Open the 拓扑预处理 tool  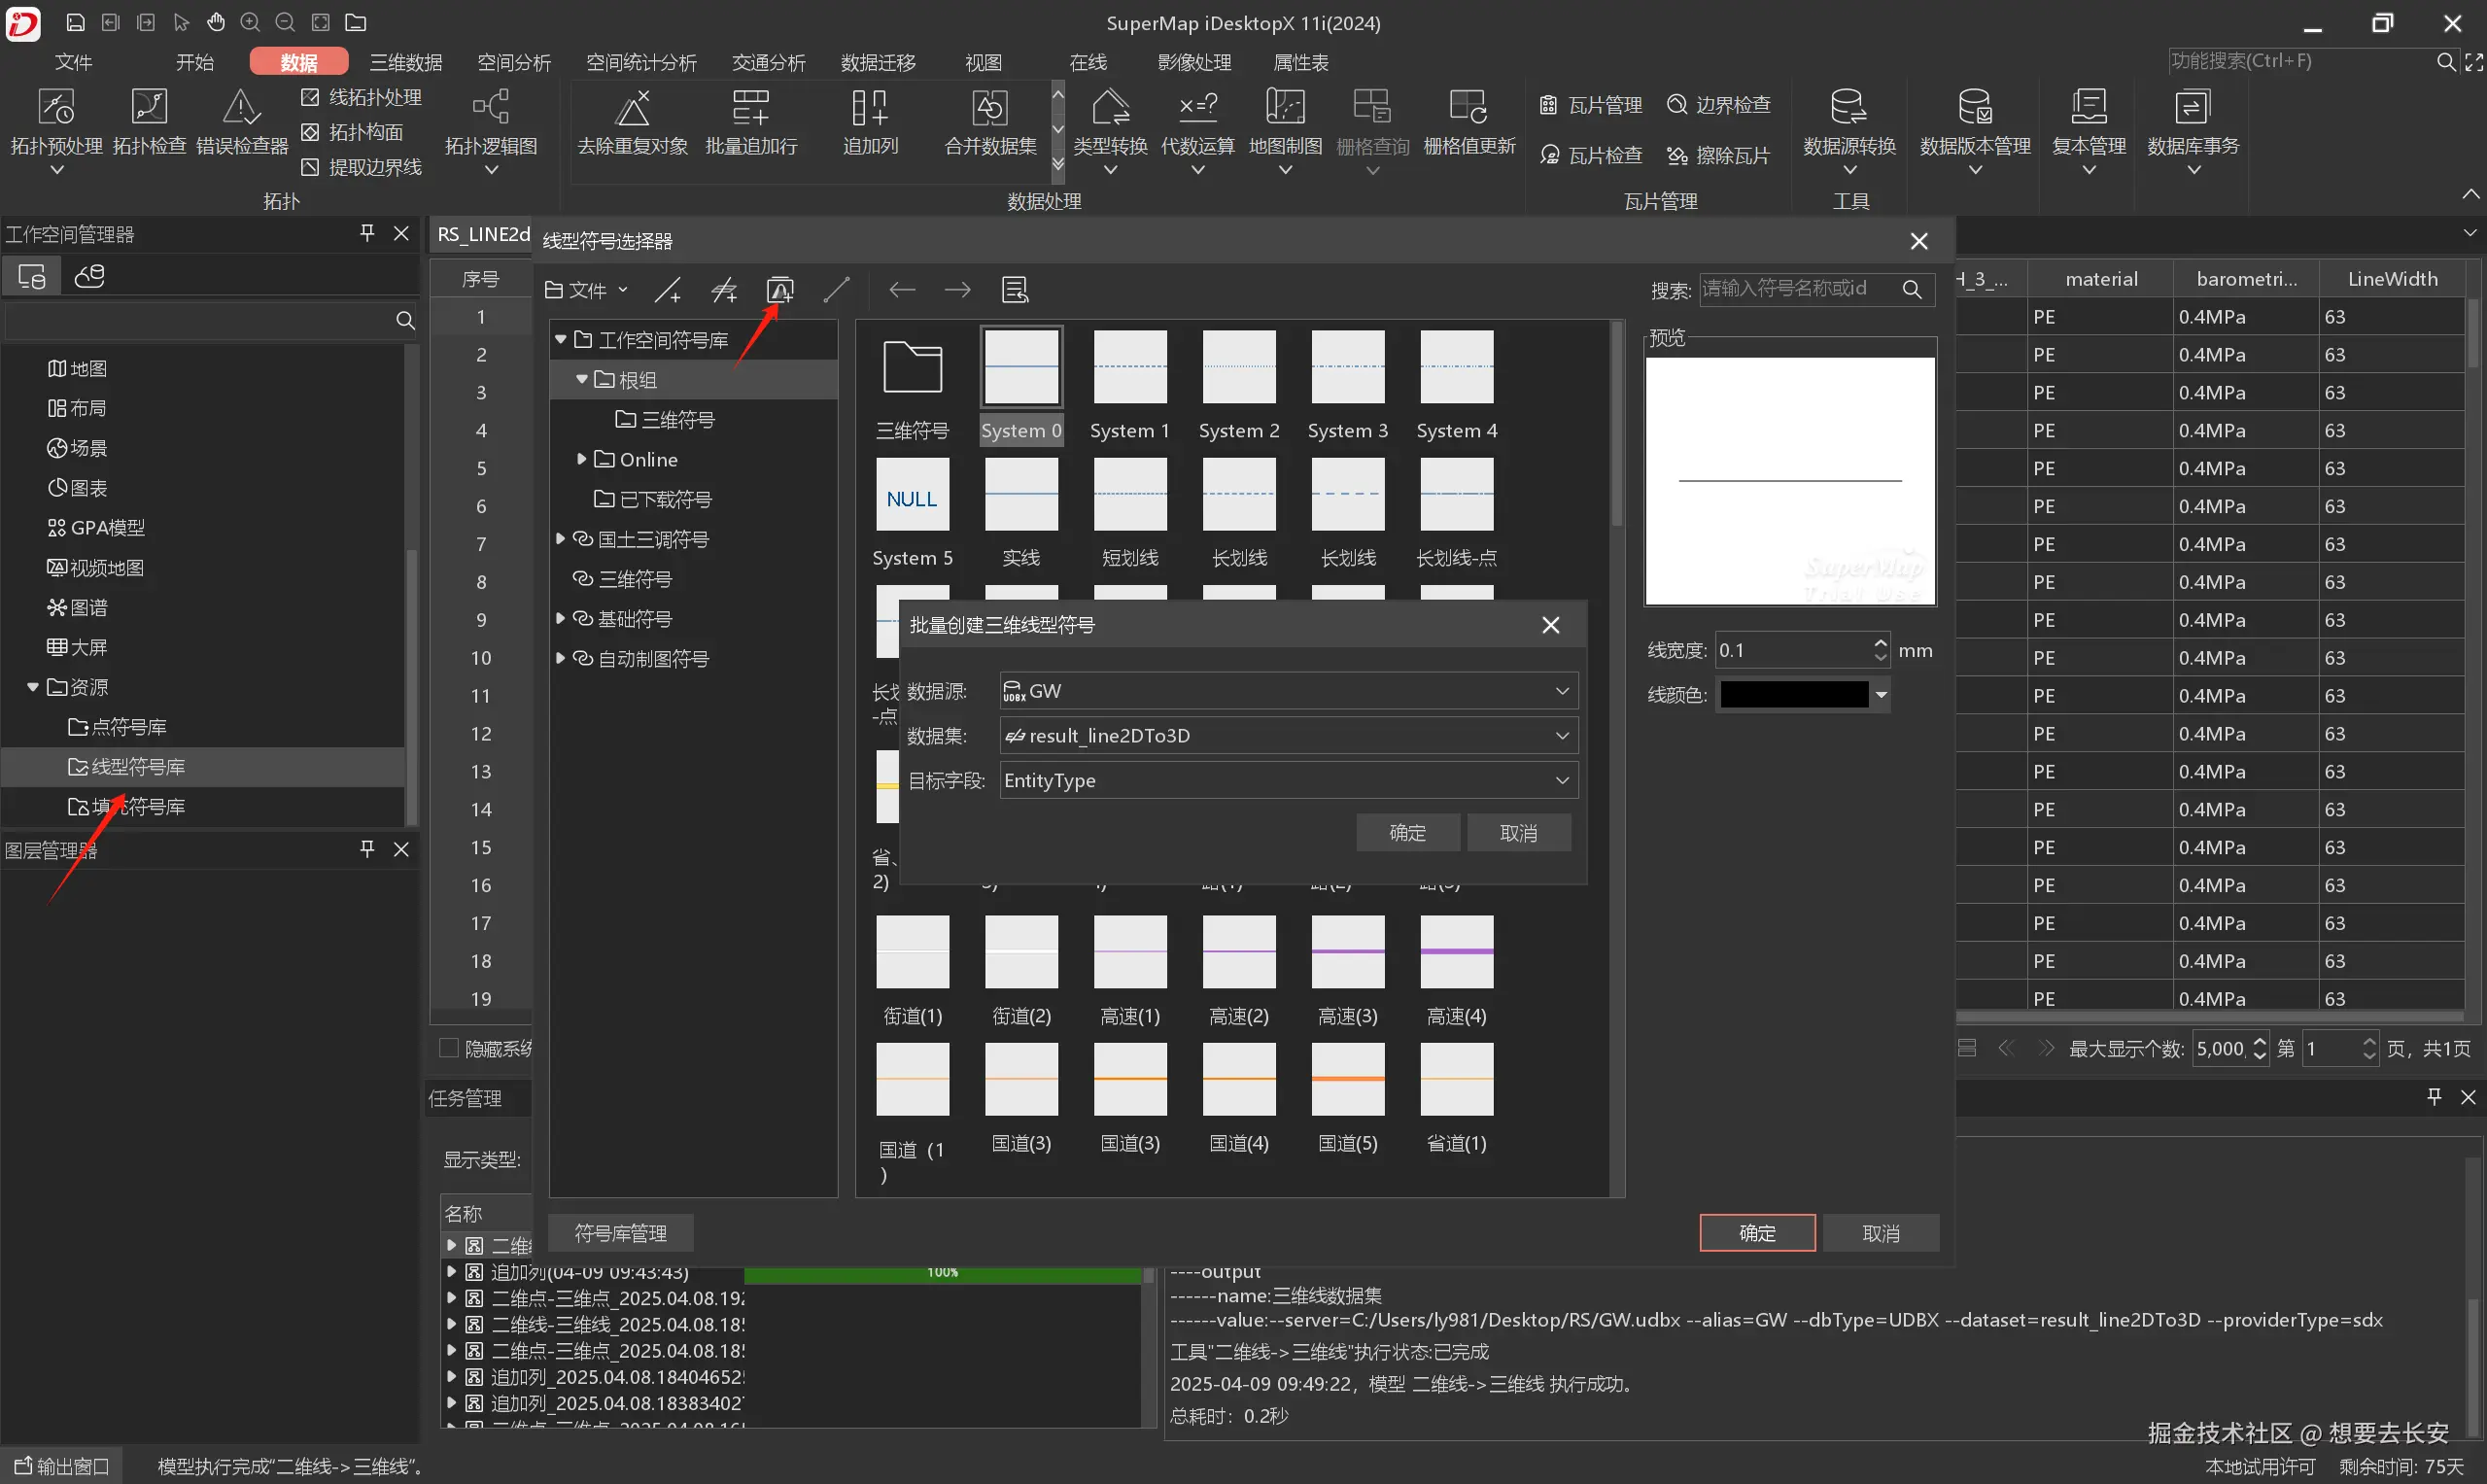click(x=56, y=130)
